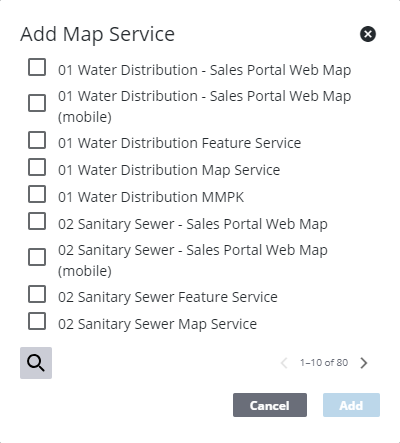The height and width of the screenshot is (443, 400).
Task: Tick first 01 Water Distribution Sales Portal checkbox
Action: click(37, 67)
